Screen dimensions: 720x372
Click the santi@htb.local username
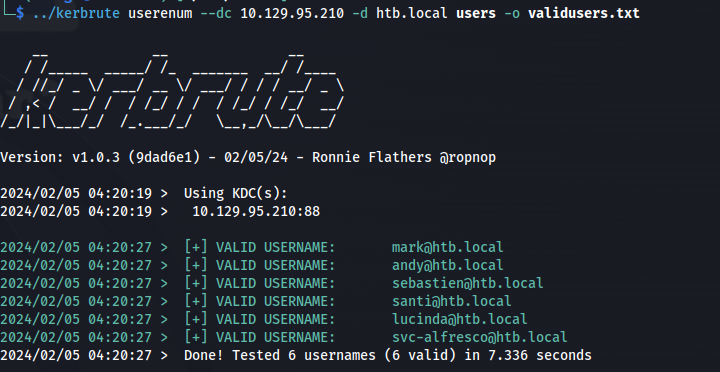point(451,301)
